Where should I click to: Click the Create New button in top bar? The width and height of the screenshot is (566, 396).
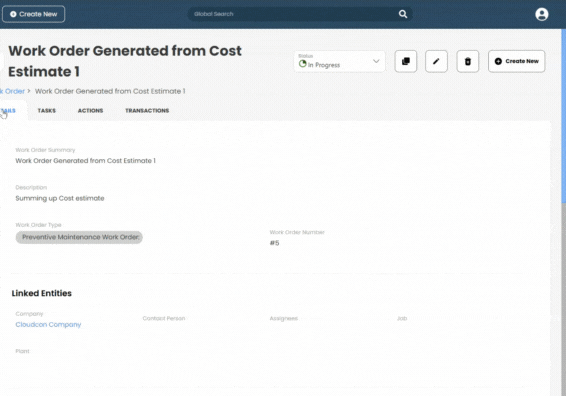coord(34,14)
